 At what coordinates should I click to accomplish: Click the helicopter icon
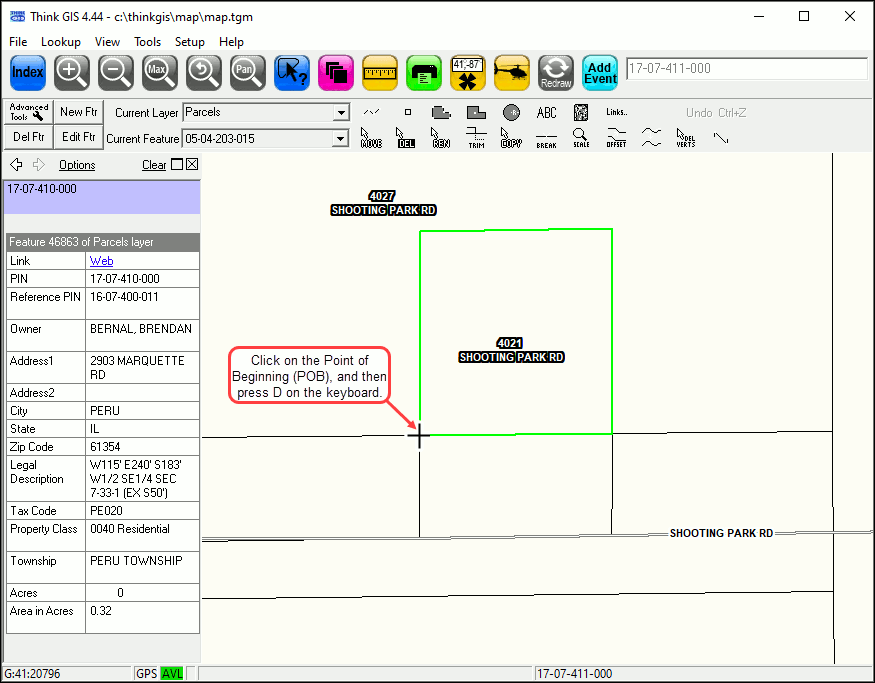512,72
